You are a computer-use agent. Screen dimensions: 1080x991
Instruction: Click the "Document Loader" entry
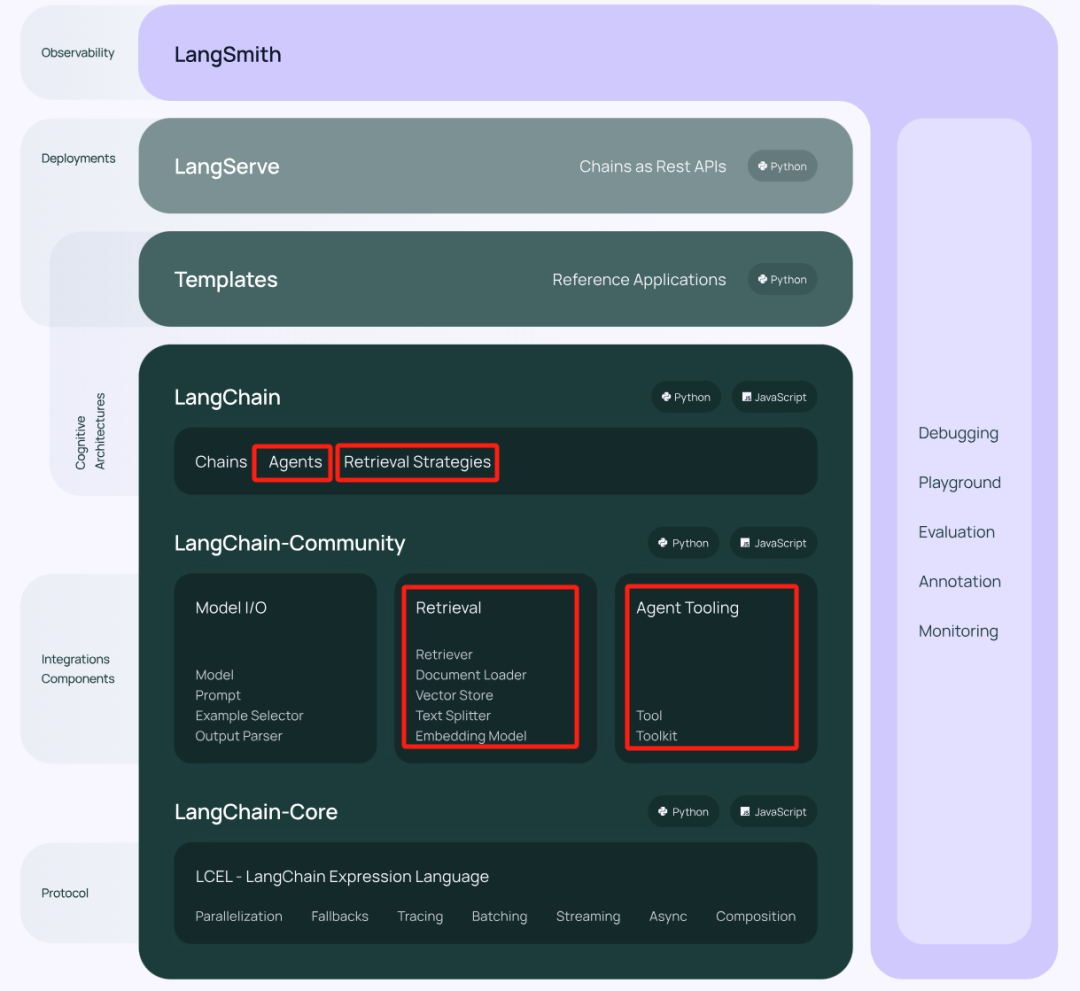(x=471, y=675)
